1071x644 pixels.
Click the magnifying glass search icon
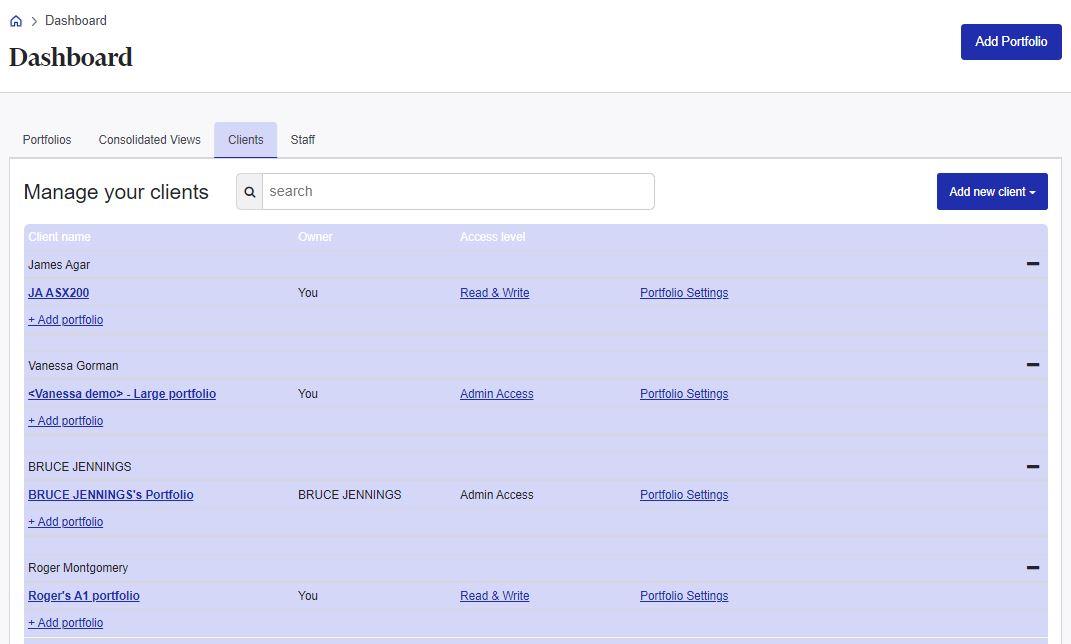pos(249,191)
